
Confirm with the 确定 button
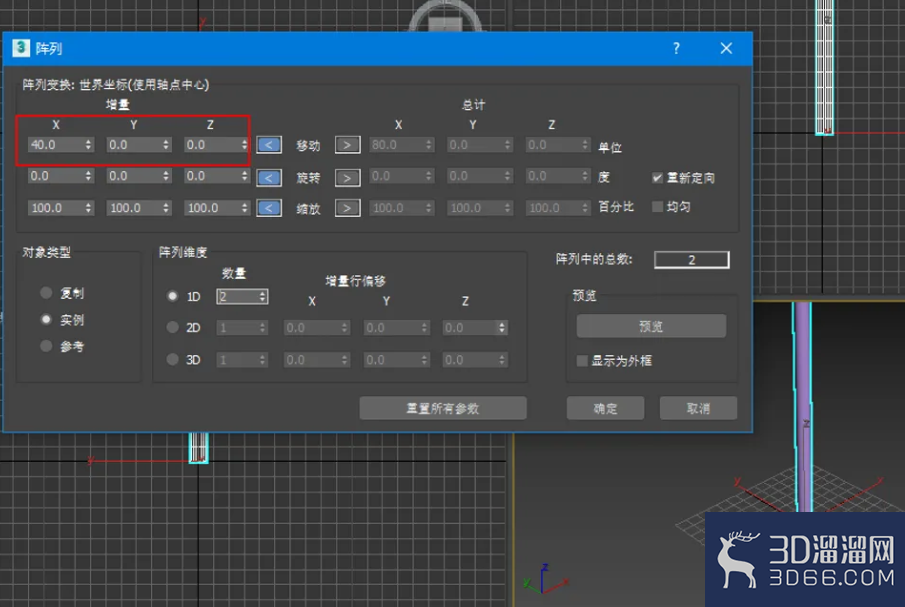click(x=605, y=408)
